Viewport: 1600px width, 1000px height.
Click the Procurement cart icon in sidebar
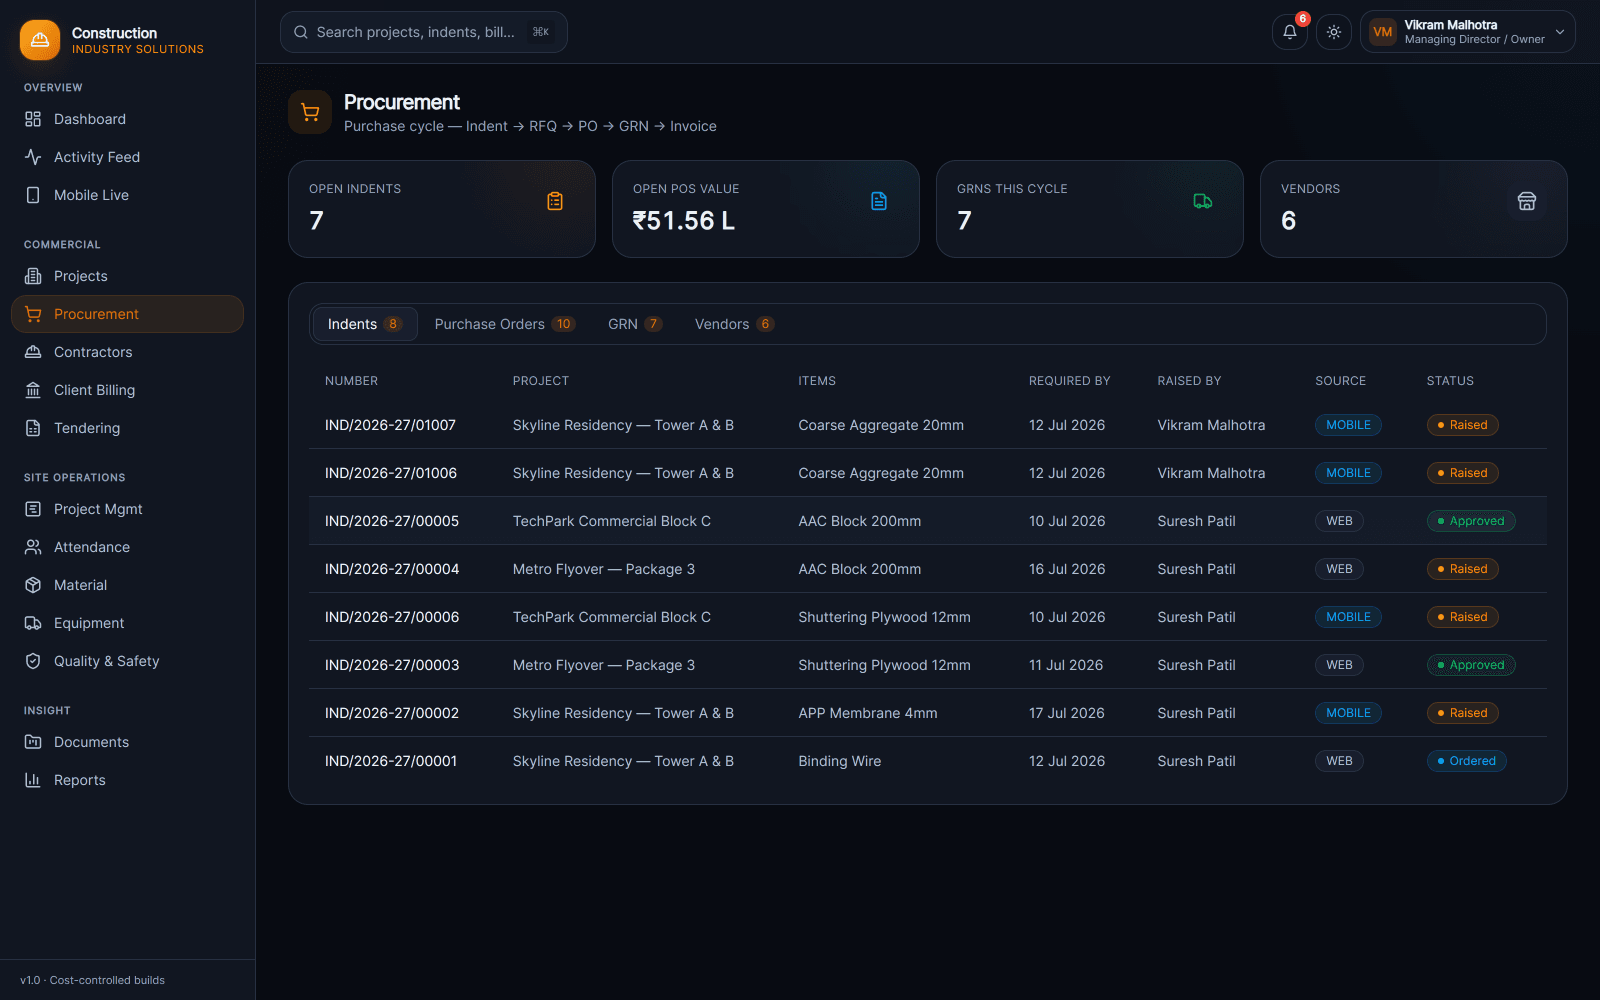point(33,314)
